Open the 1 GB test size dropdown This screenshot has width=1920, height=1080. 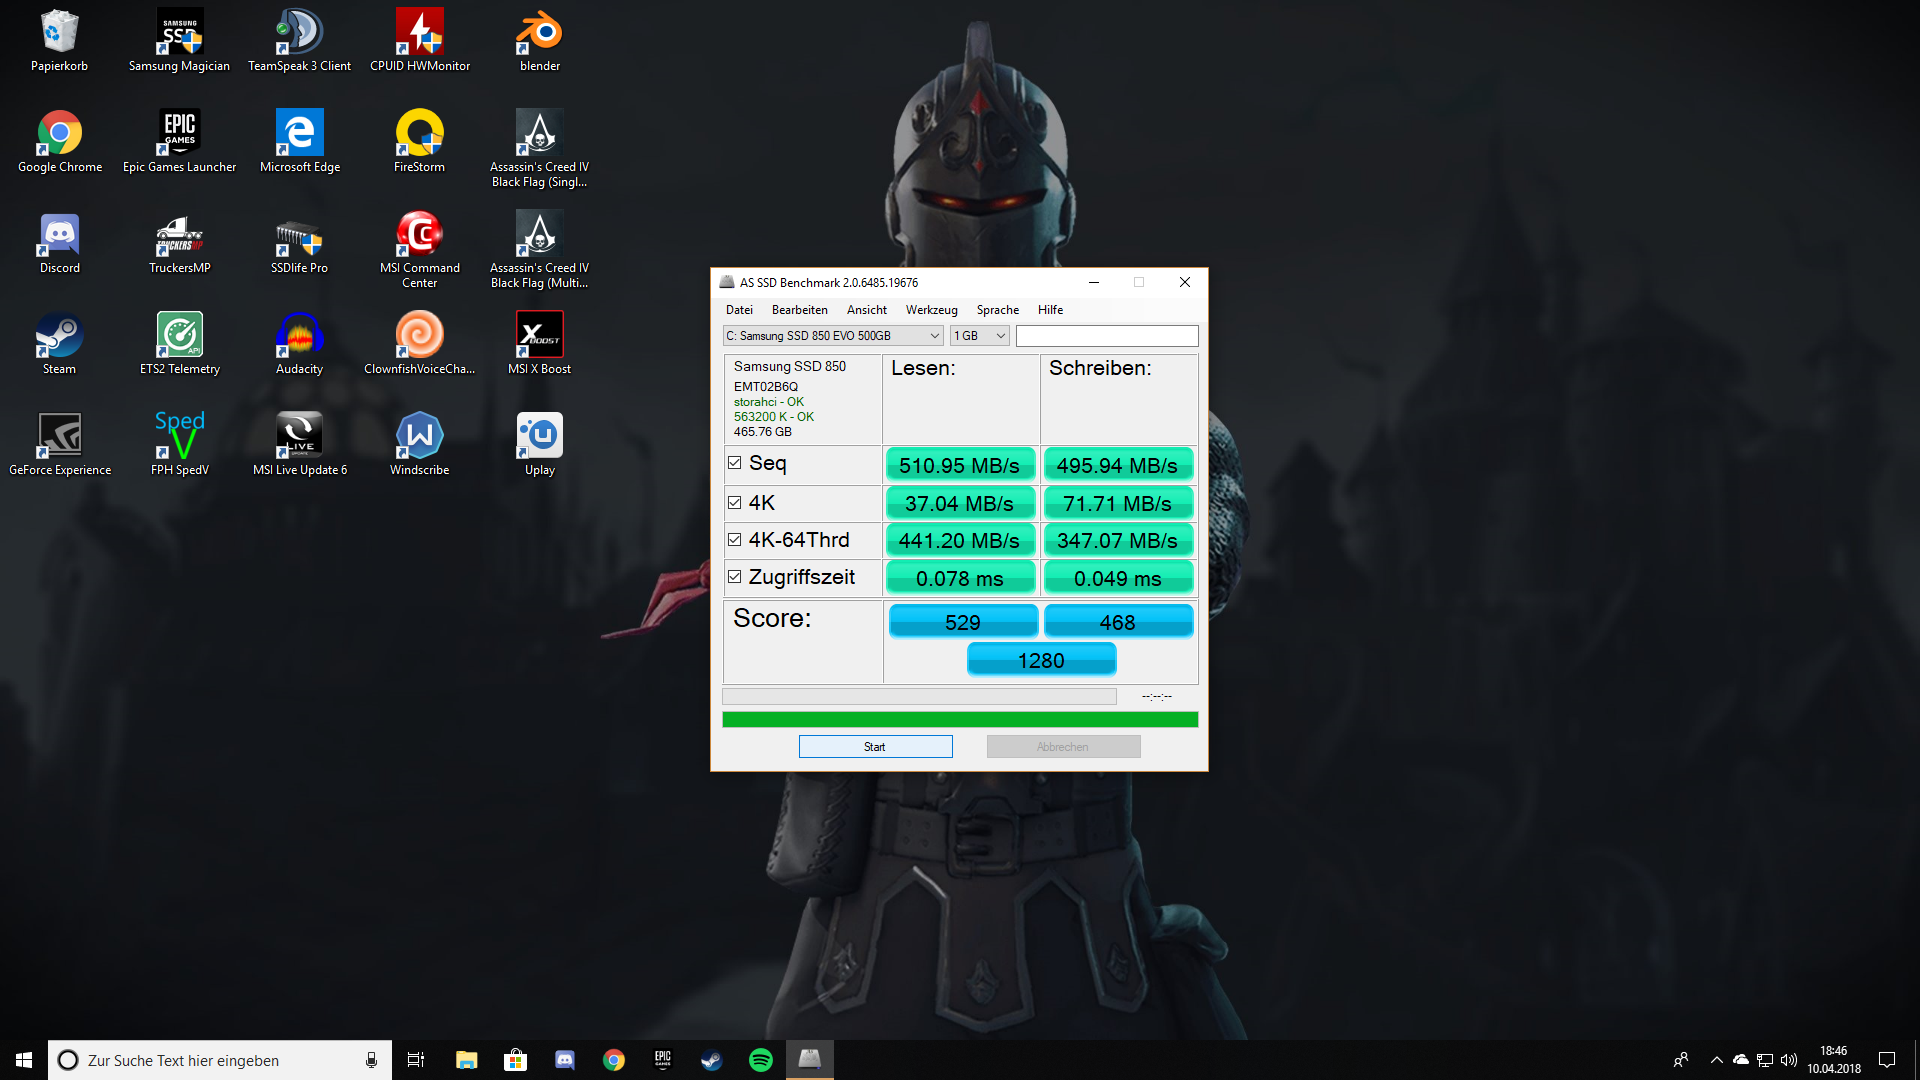[979, 336]
